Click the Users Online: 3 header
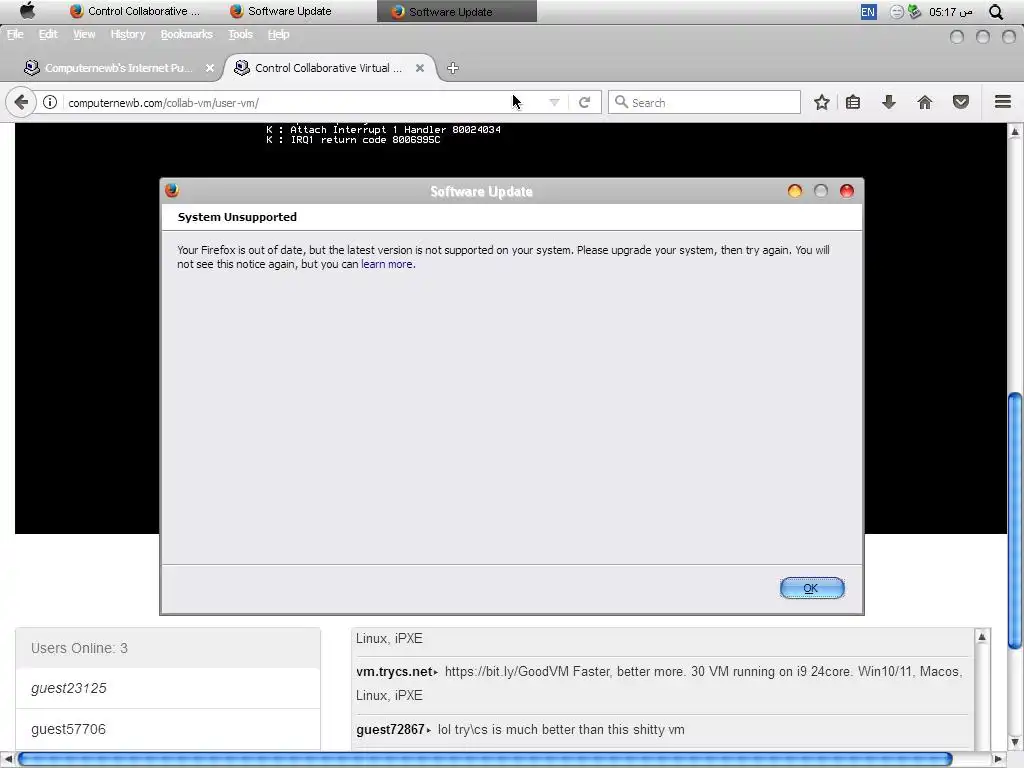This screenshot has height=768, width=1024. [x=168, y=648]
